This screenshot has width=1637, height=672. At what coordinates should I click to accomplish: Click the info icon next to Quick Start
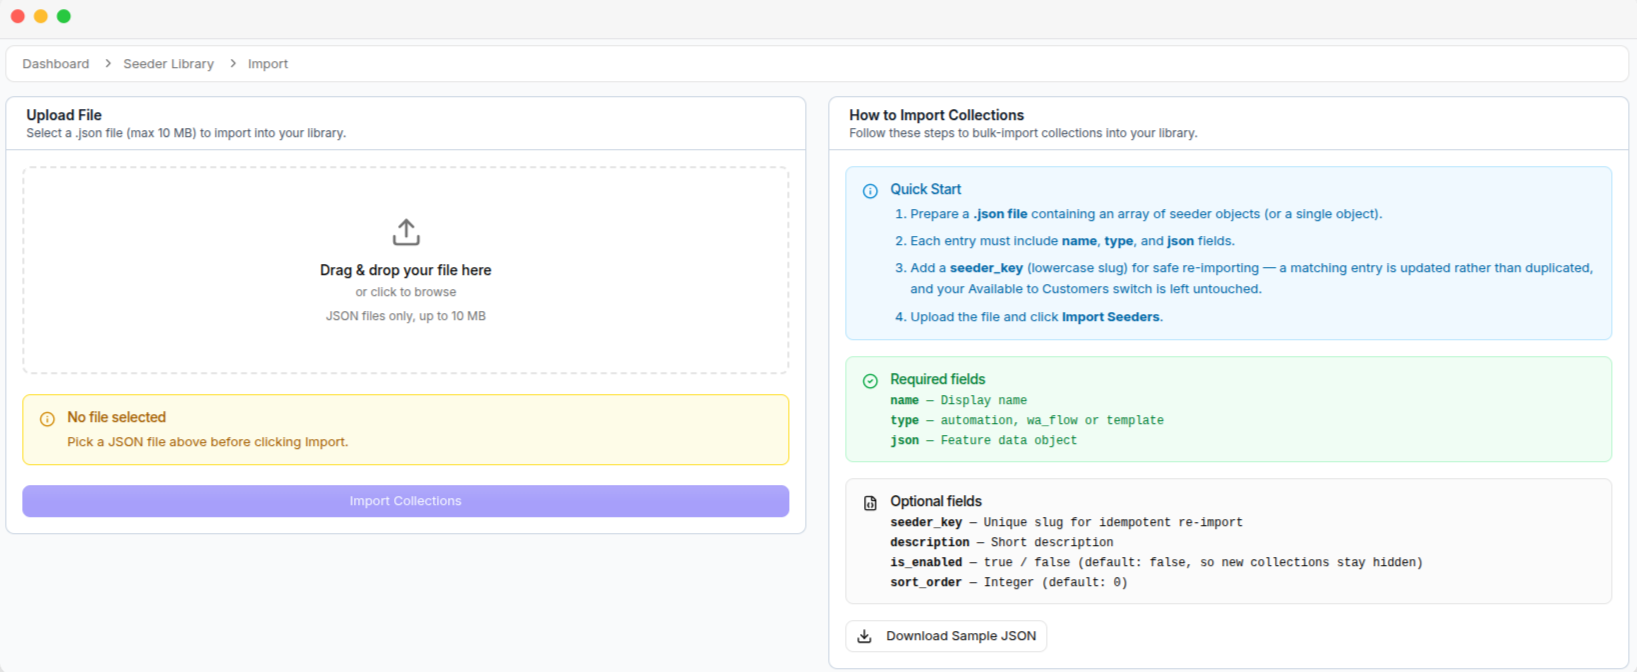pyautogui.click(x=870, y=191)
